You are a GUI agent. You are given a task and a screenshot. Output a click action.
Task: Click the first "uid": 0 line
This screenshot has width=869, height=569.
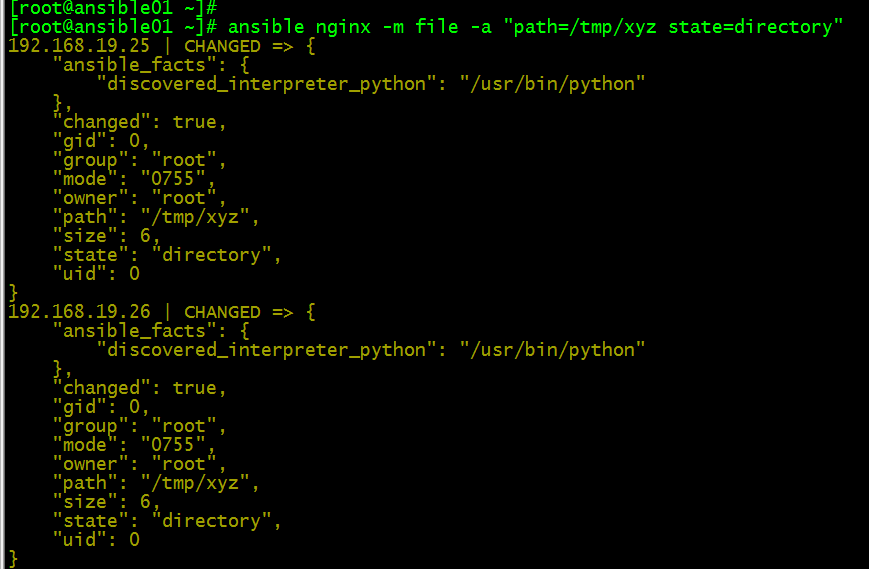96,273
